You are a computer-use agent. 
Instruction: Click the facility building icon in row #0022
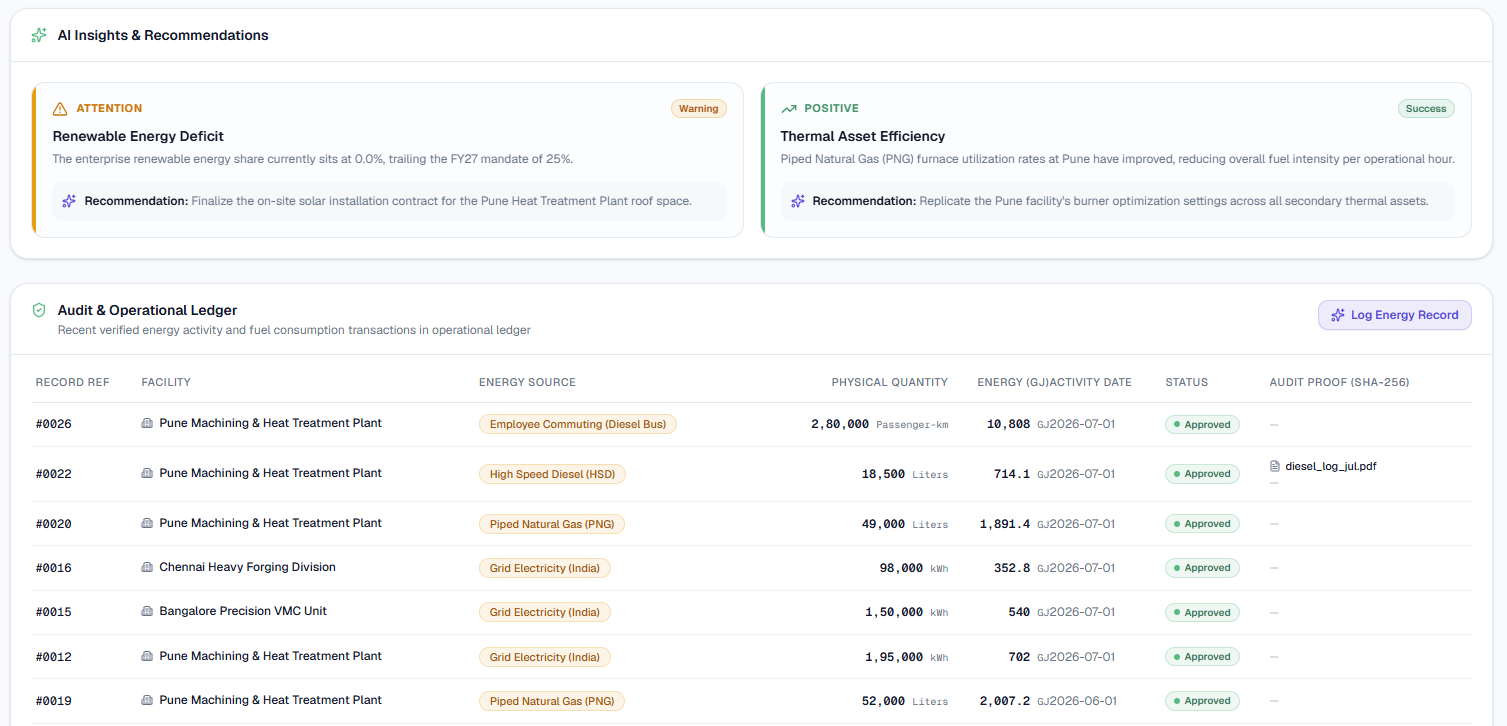tap(147, 473)
